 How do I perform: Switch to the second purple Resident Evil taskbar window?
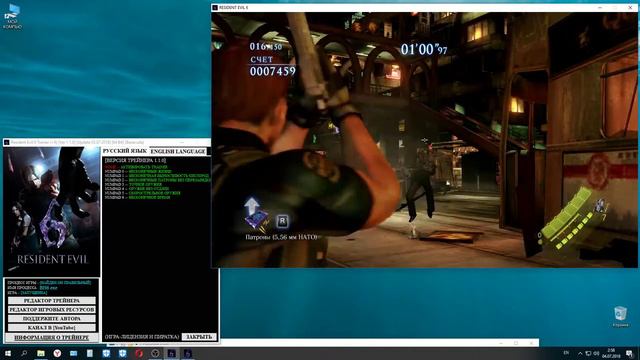(187, 353)
